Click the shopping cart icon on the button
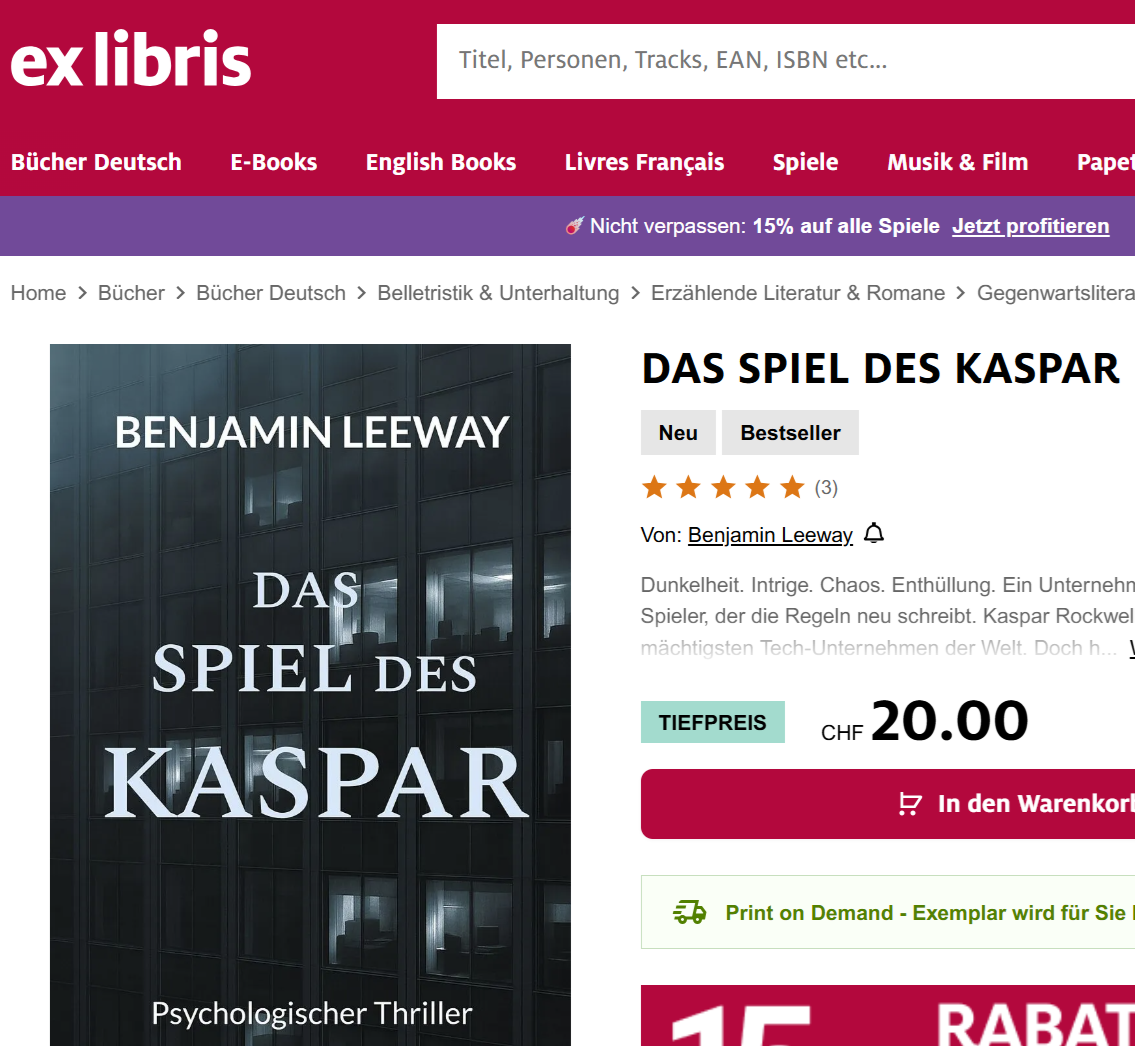Viewport: 1135px width, 1046px height. click(x=910, y=804)
